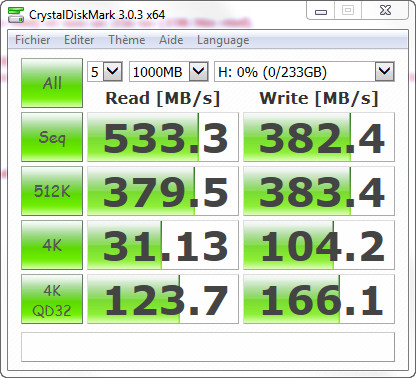Click the Write [MB/s] column header

pos(319,98)
